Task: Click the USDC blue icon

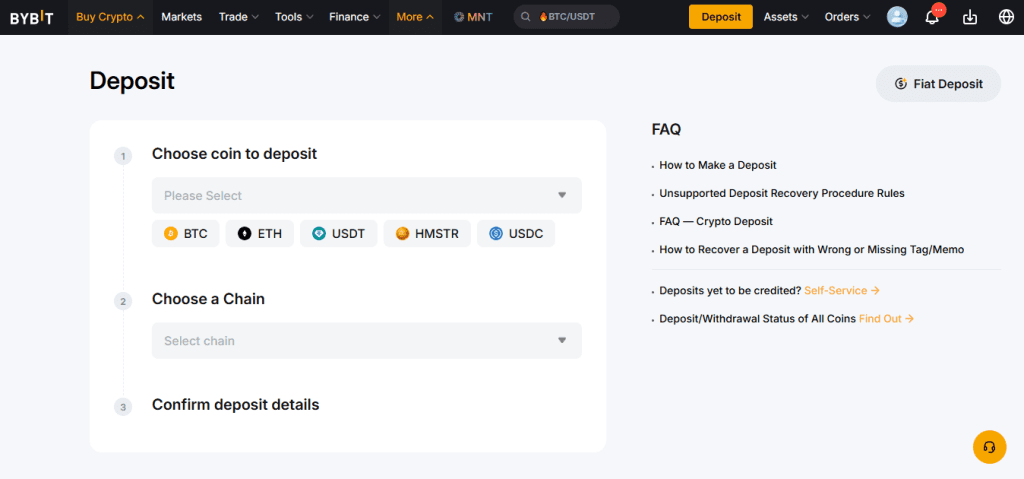Action: tap(496, 234)
